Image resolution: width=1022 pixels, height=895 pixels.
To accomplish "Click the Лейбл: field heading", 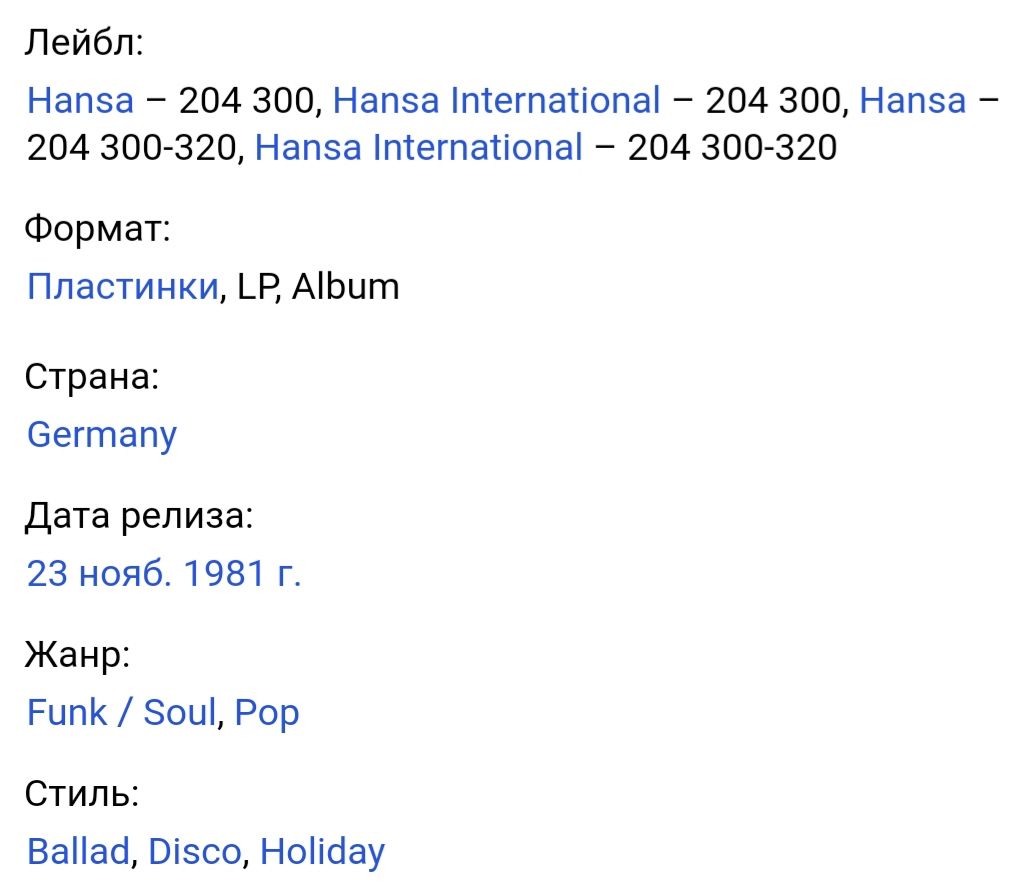I will coord(84,43).
